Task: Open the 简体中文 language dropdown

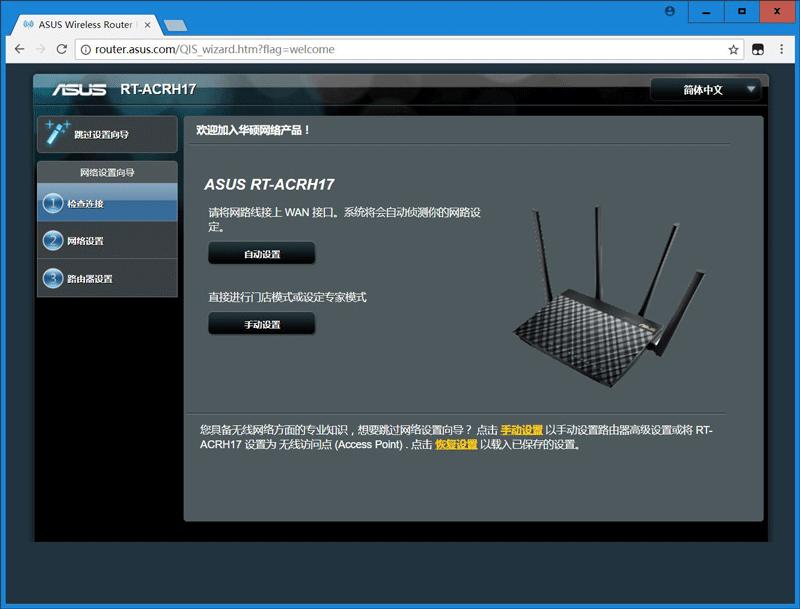Action: 706,90
